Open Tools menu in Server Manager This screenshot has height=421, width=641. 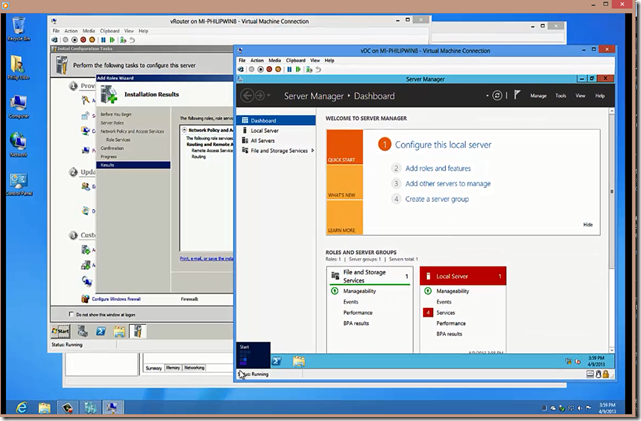560,96
